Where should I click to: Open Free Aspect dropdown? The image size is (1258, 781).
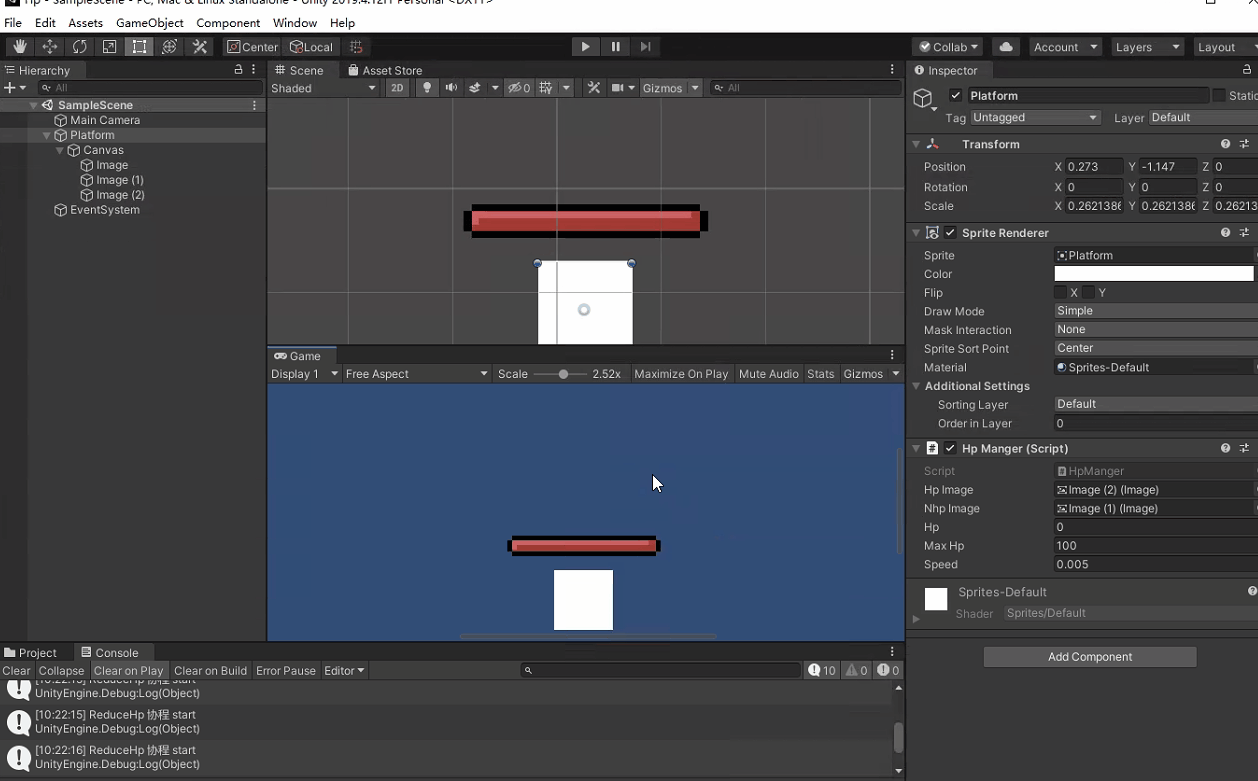point(416,374)
